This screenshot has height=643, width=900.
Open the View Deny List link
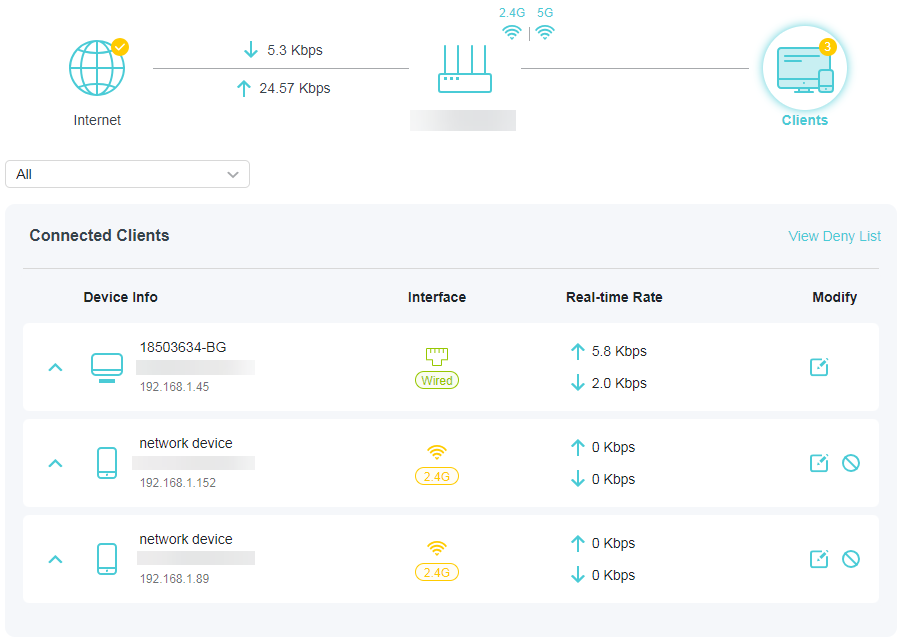834,236
